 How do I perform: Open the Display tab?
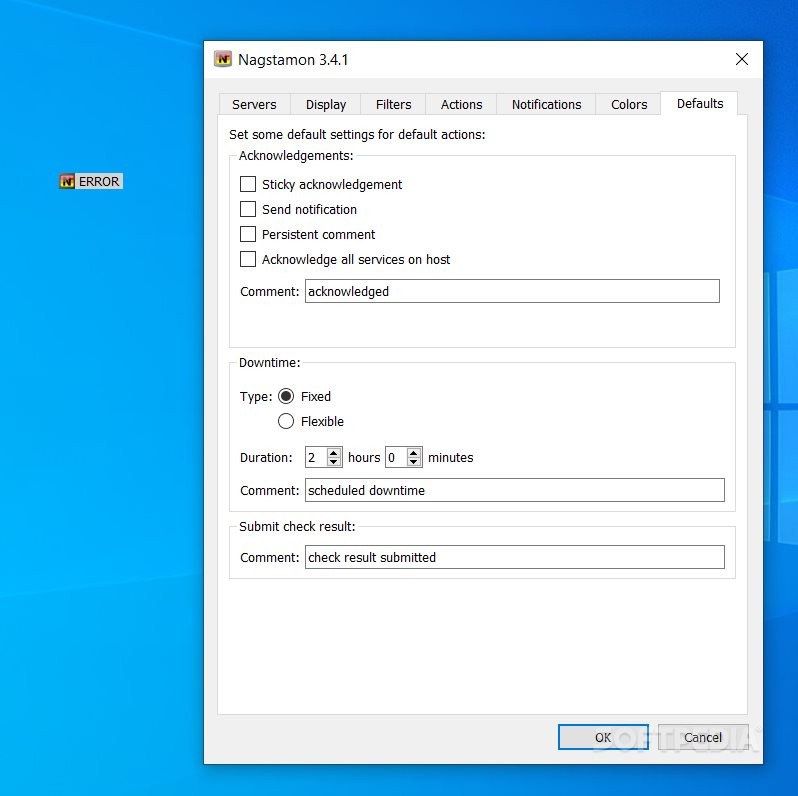click(326, 104)
